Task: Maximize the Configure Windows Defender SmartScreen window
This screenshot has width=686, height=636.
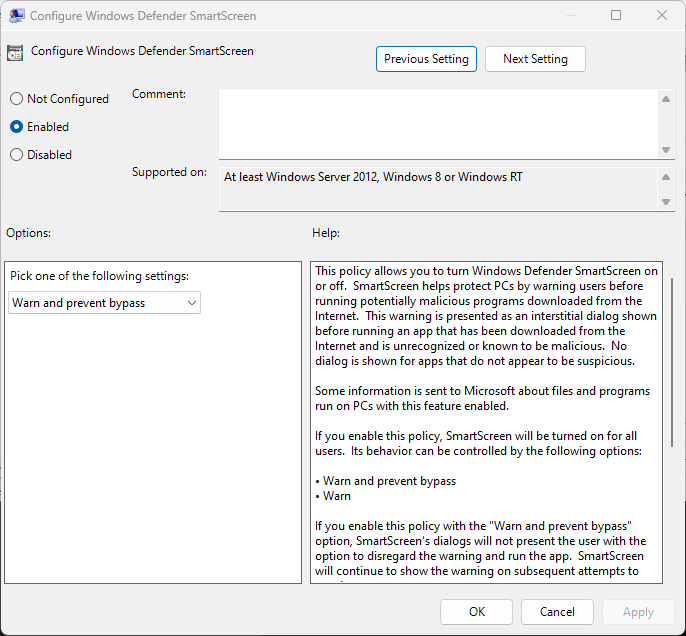Action: pos(616,15)
